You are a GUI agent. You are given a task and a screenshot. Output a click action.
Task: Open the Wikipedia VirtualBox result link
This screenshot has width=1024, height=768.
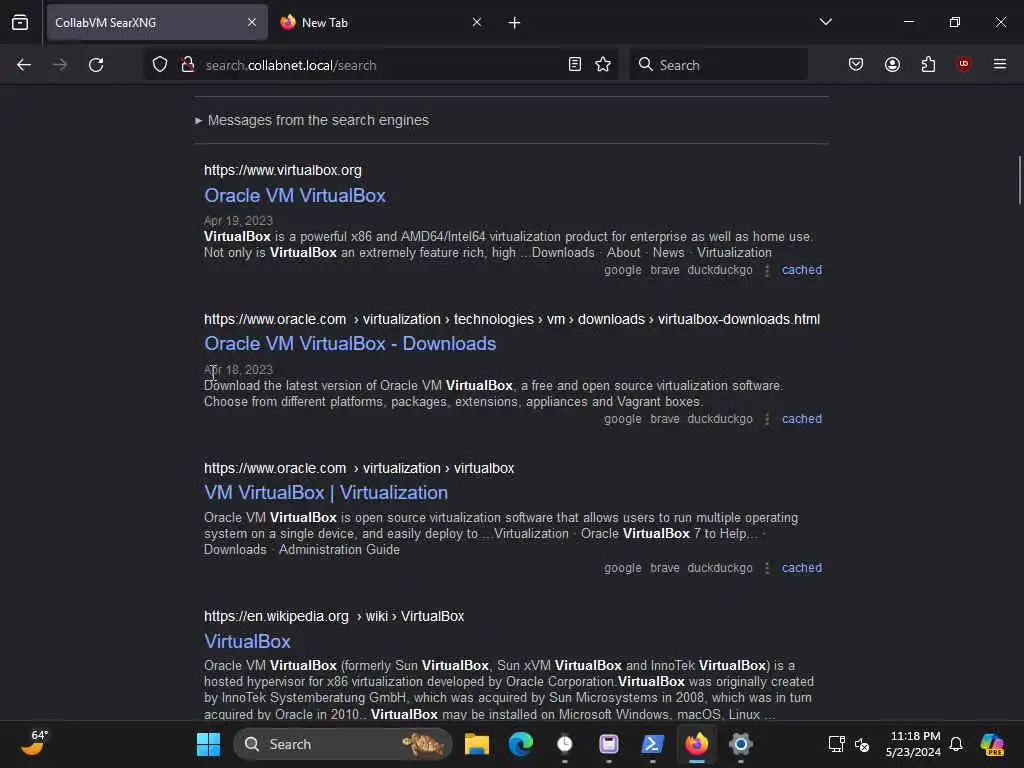[247, 641]
